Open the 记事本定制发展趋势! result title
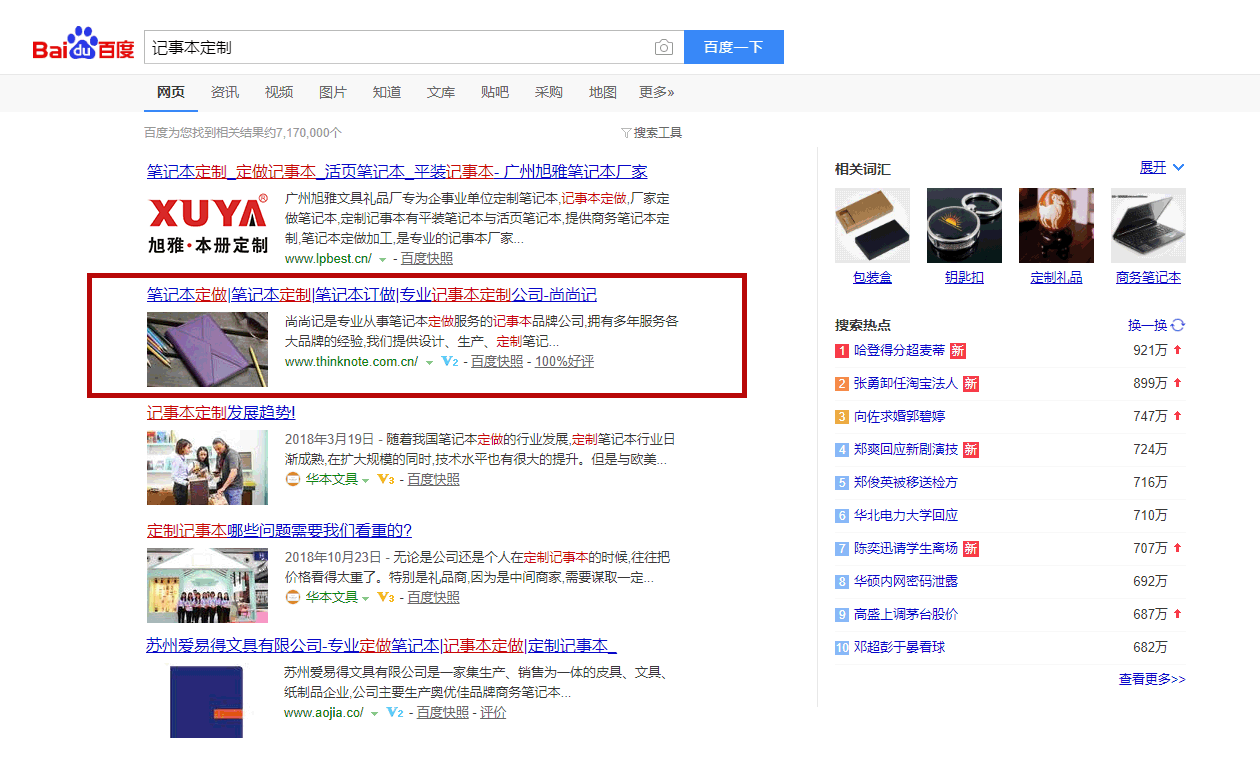Screen dimensions: 1260x777 point(221,413)
